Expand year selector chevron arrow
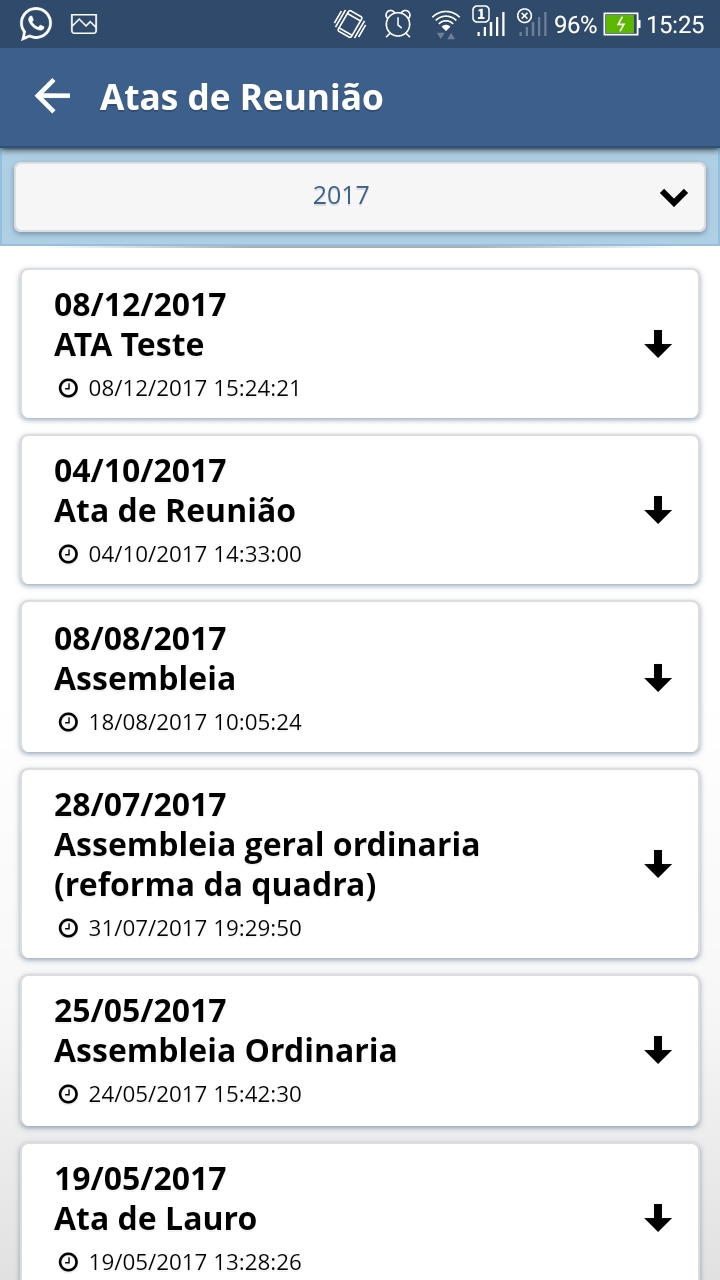This screenshot has height=1280, width=720. click(674, 197)
